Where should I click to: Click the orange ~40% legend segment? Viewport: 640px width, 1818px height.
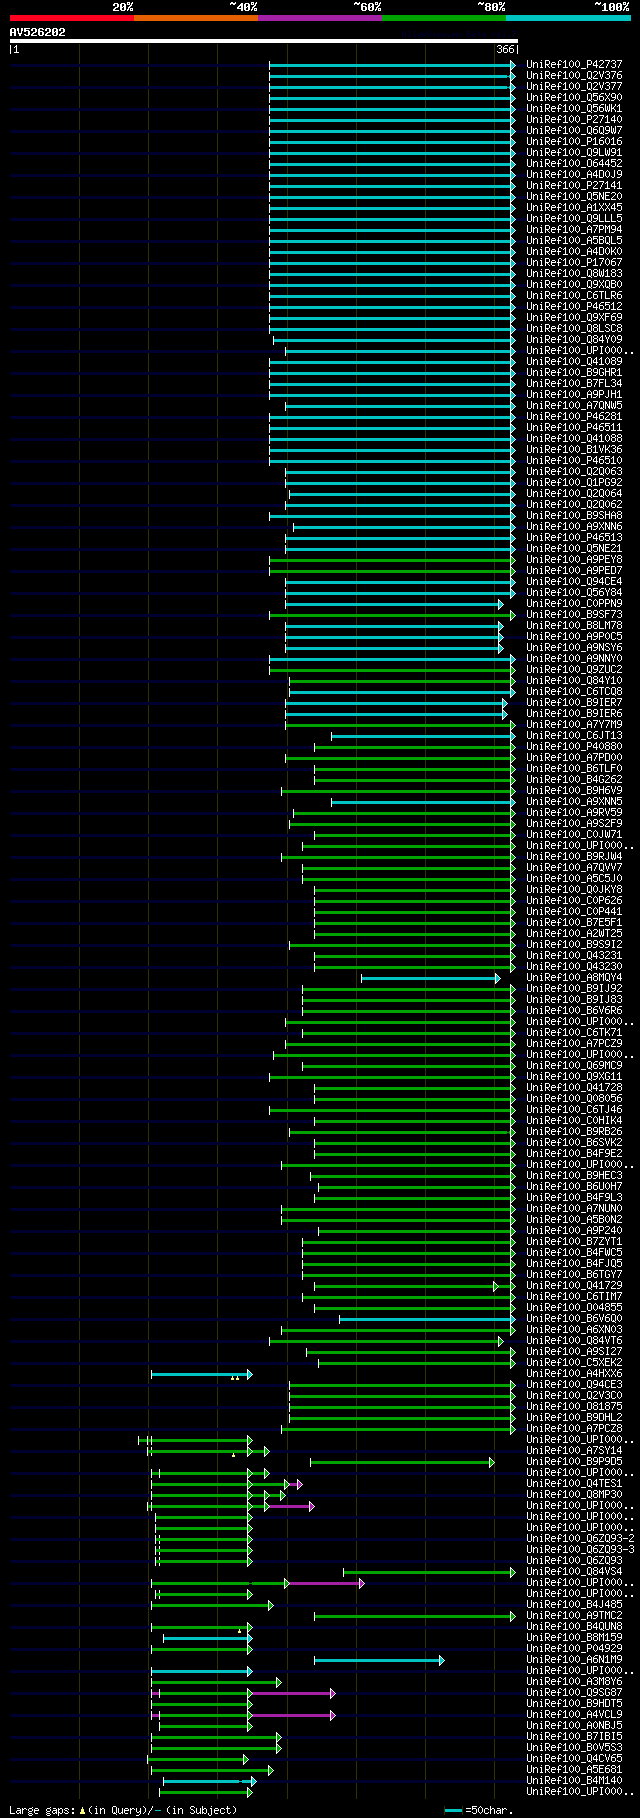(x=195, y=17)
